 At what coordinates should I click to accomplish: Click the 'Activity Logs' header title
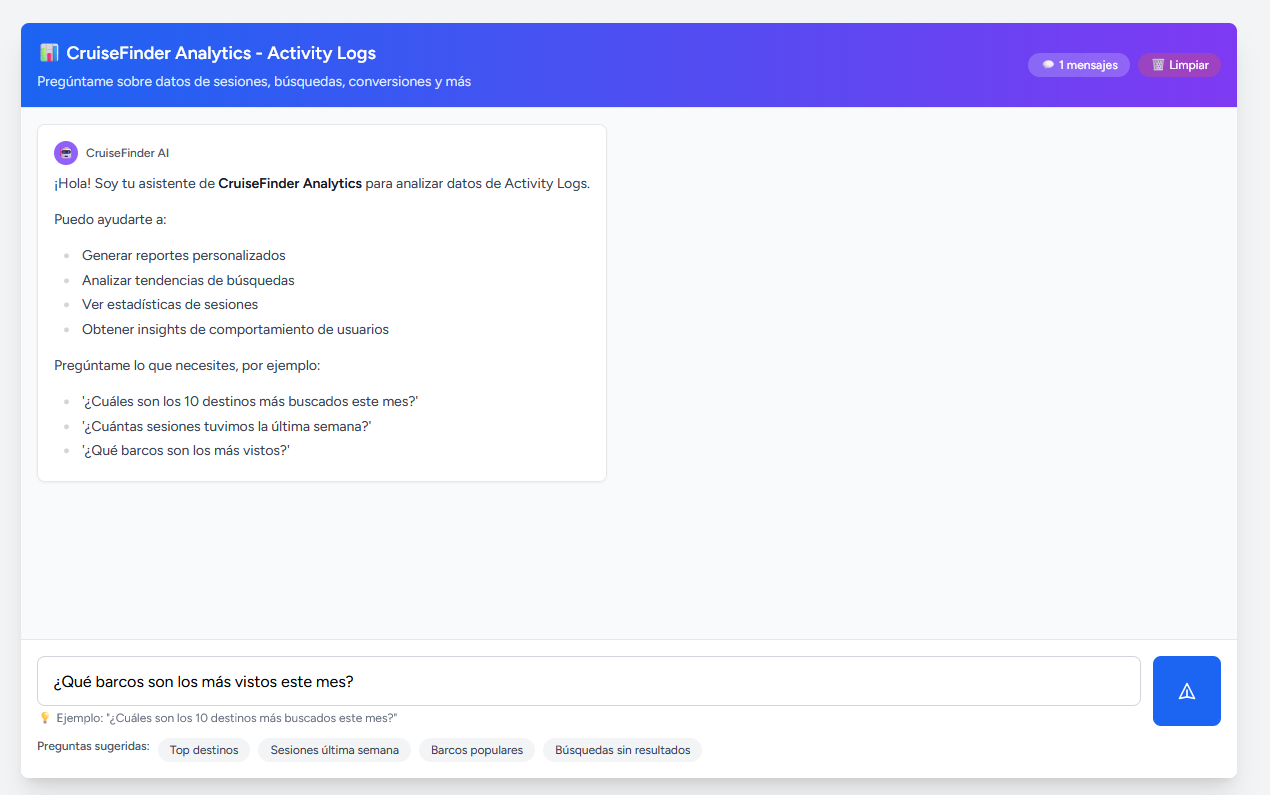(222, 52)
